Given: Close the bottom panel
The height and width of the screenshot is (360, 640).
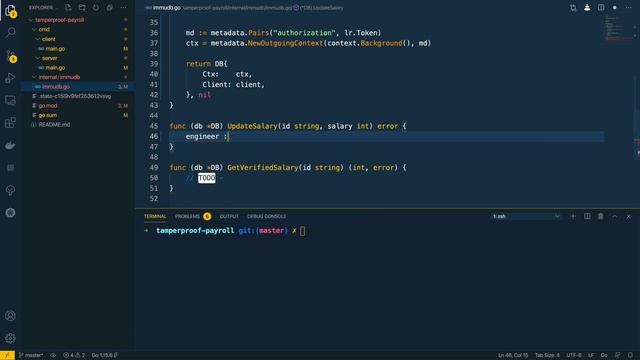Looking at the screenshot, I should (x=629, y=216).
